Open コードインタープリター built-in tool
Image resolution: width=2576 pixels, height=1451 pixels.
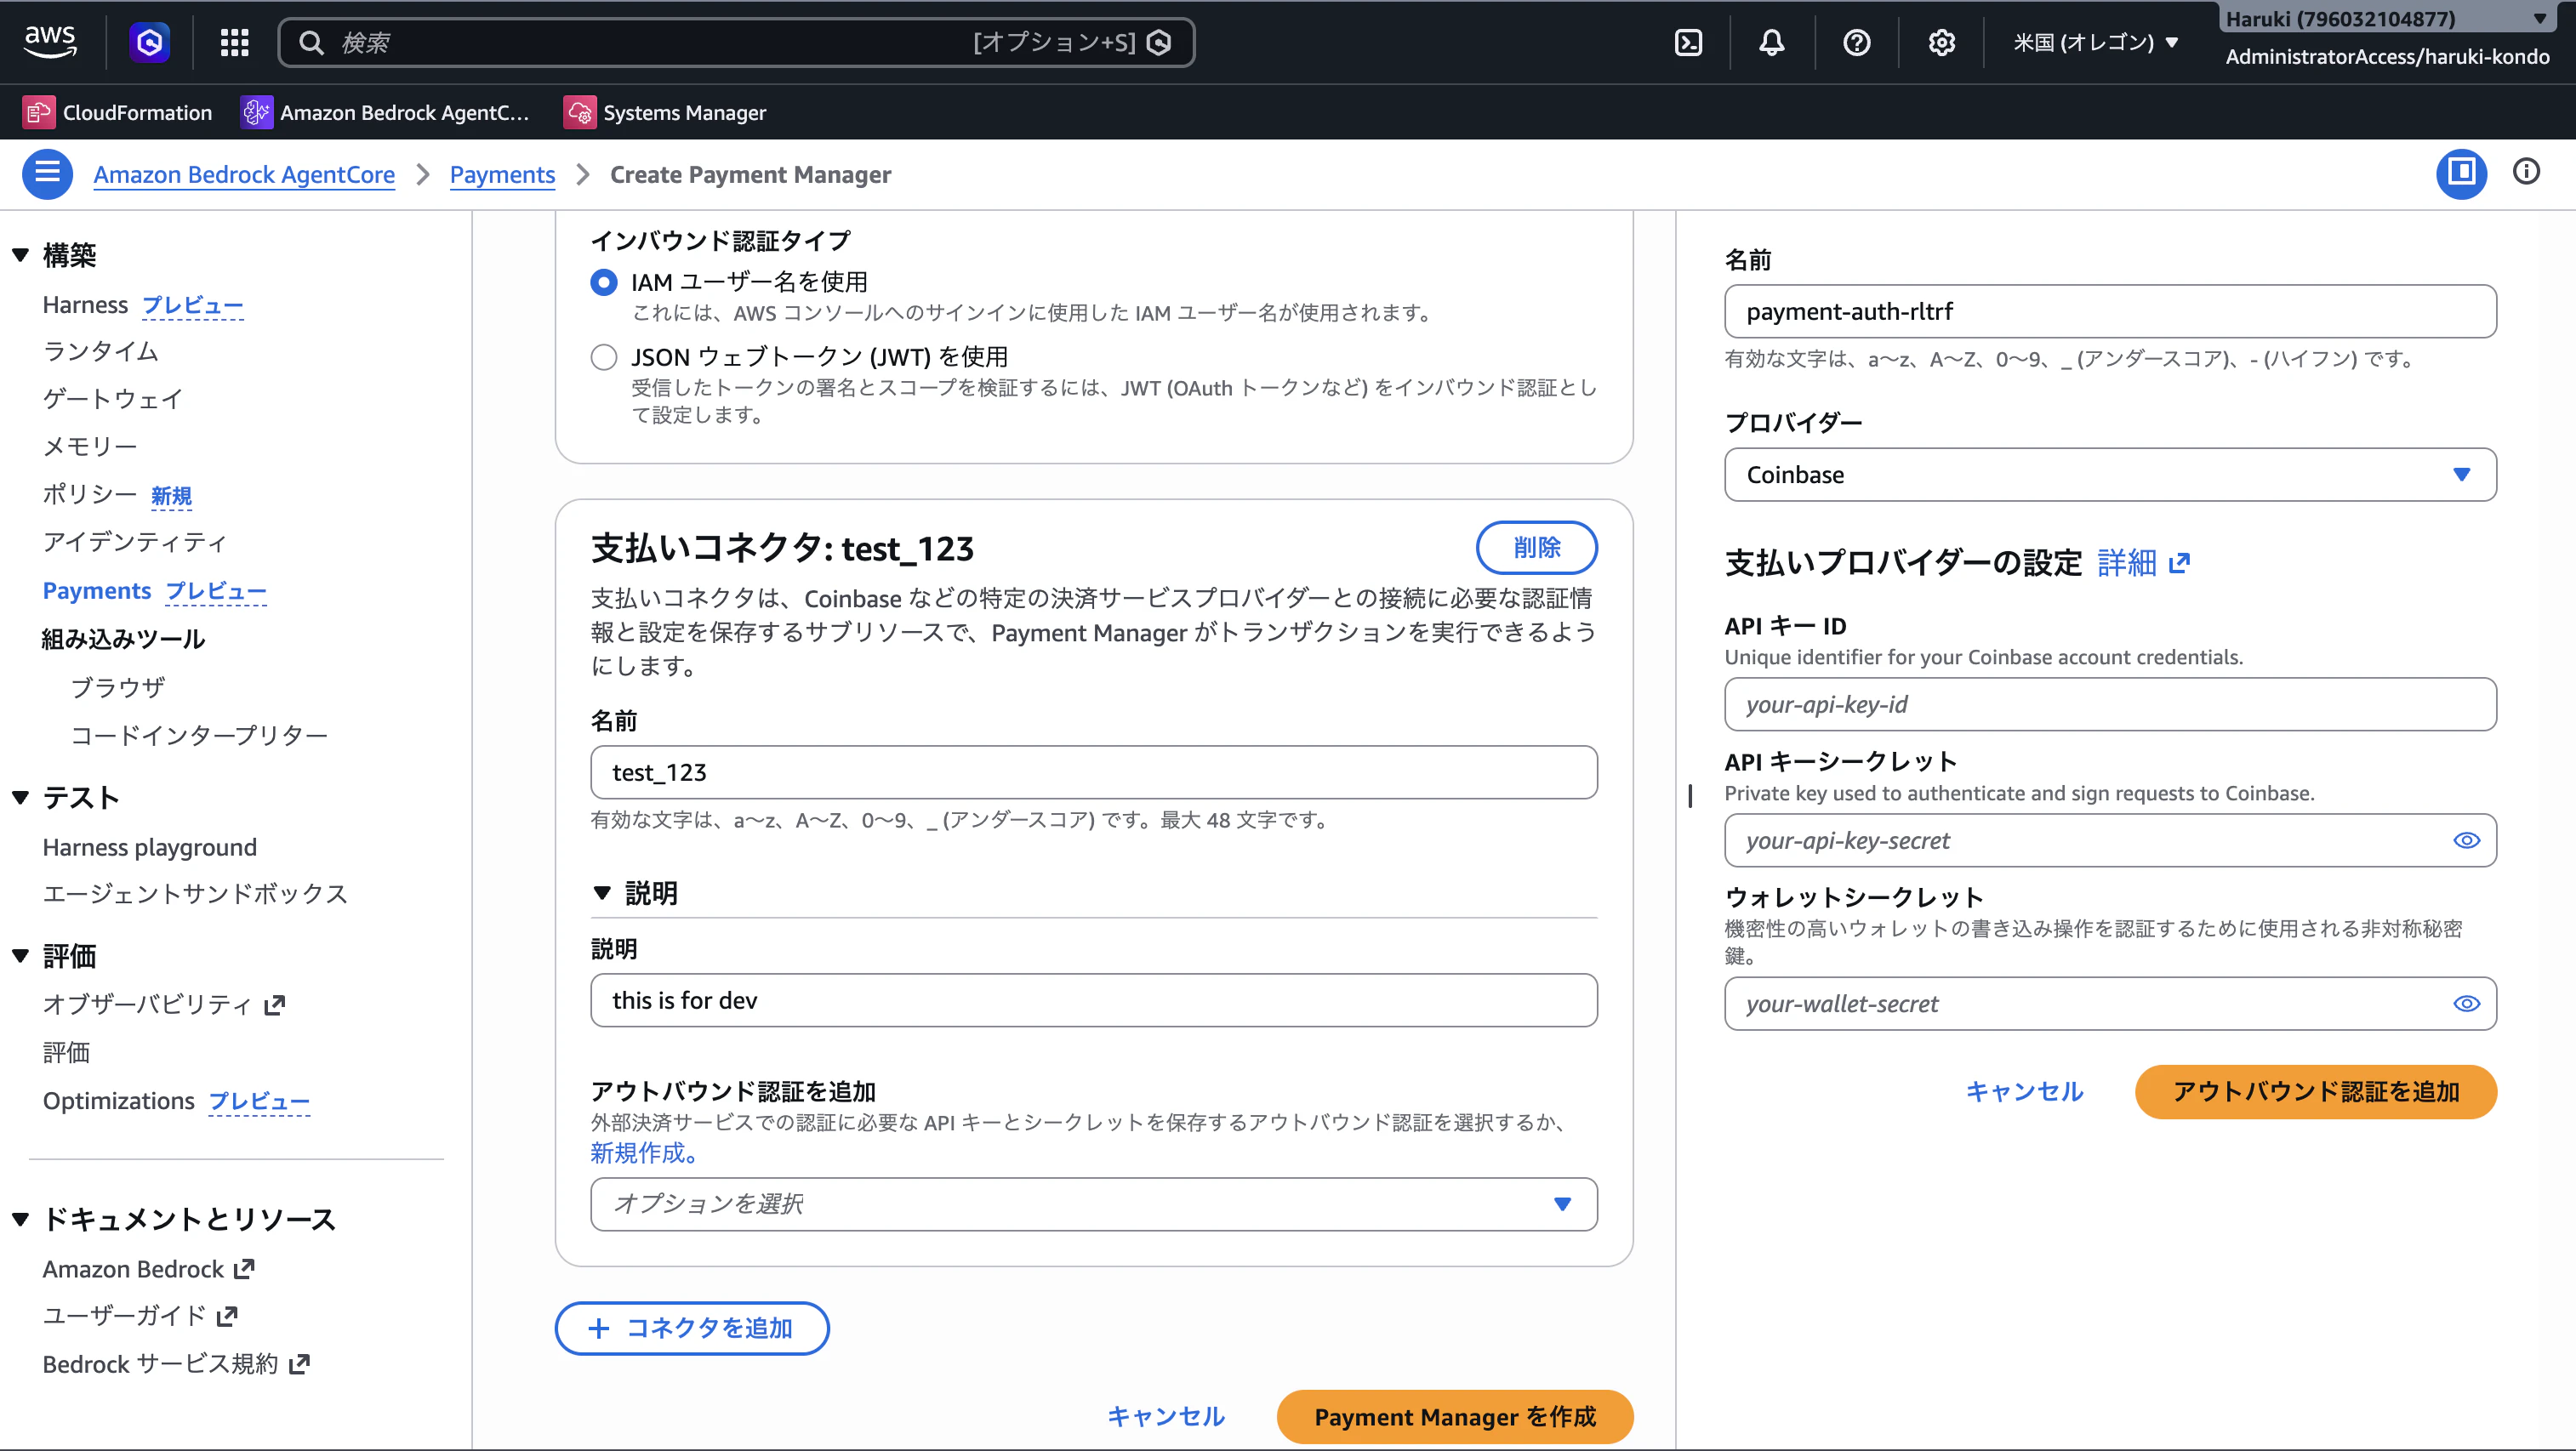199,735
